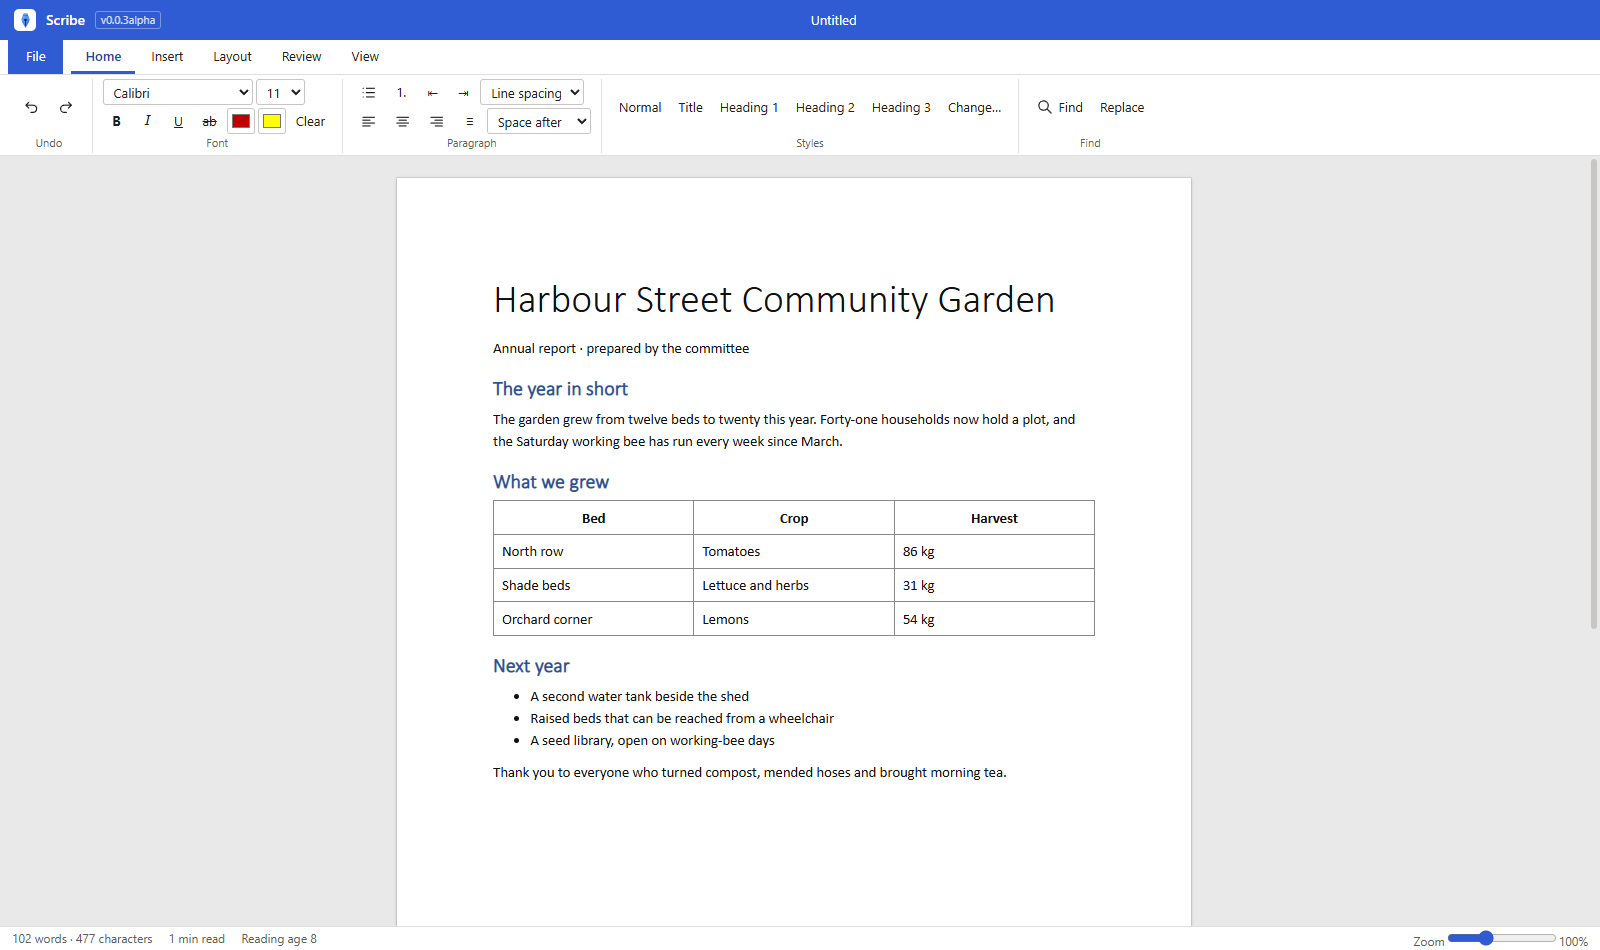Apply the Normal style
This screenshot has width=1600, height=950.
click(x=640, y=107)
